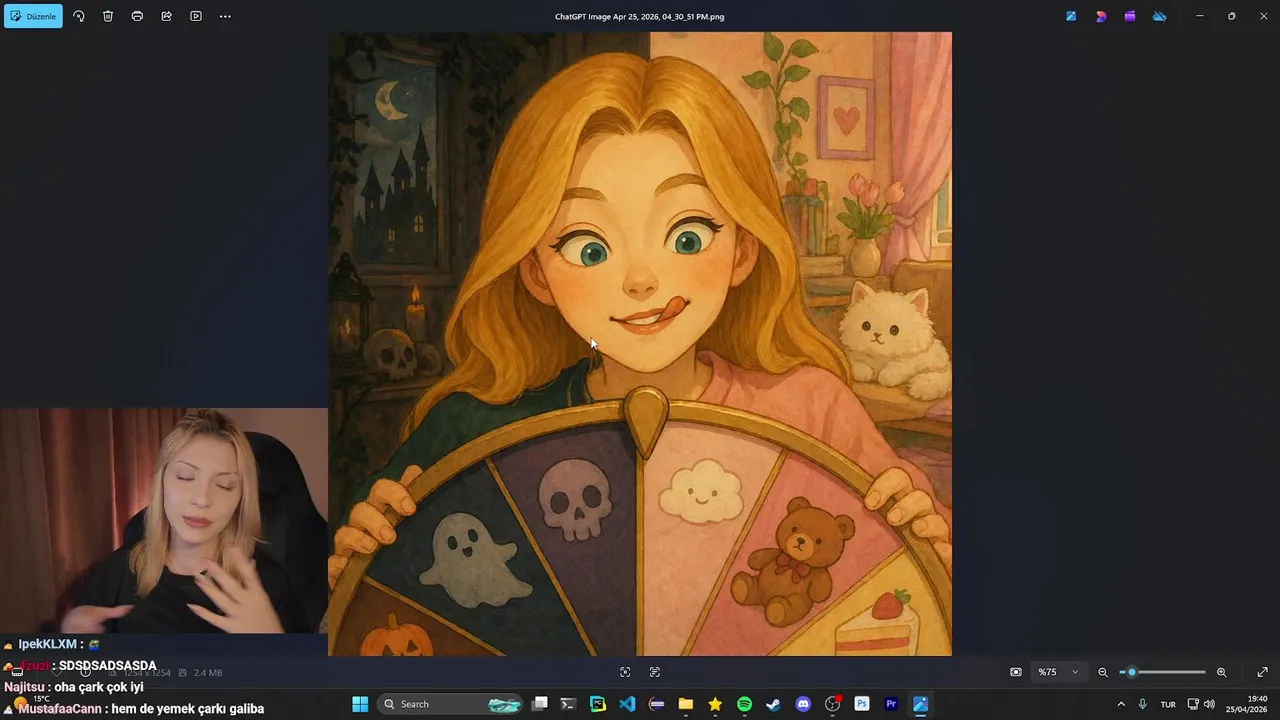Open Steam from the taskbar
This screenshot has height=720, width=1280.
click(x=773, y=704)
